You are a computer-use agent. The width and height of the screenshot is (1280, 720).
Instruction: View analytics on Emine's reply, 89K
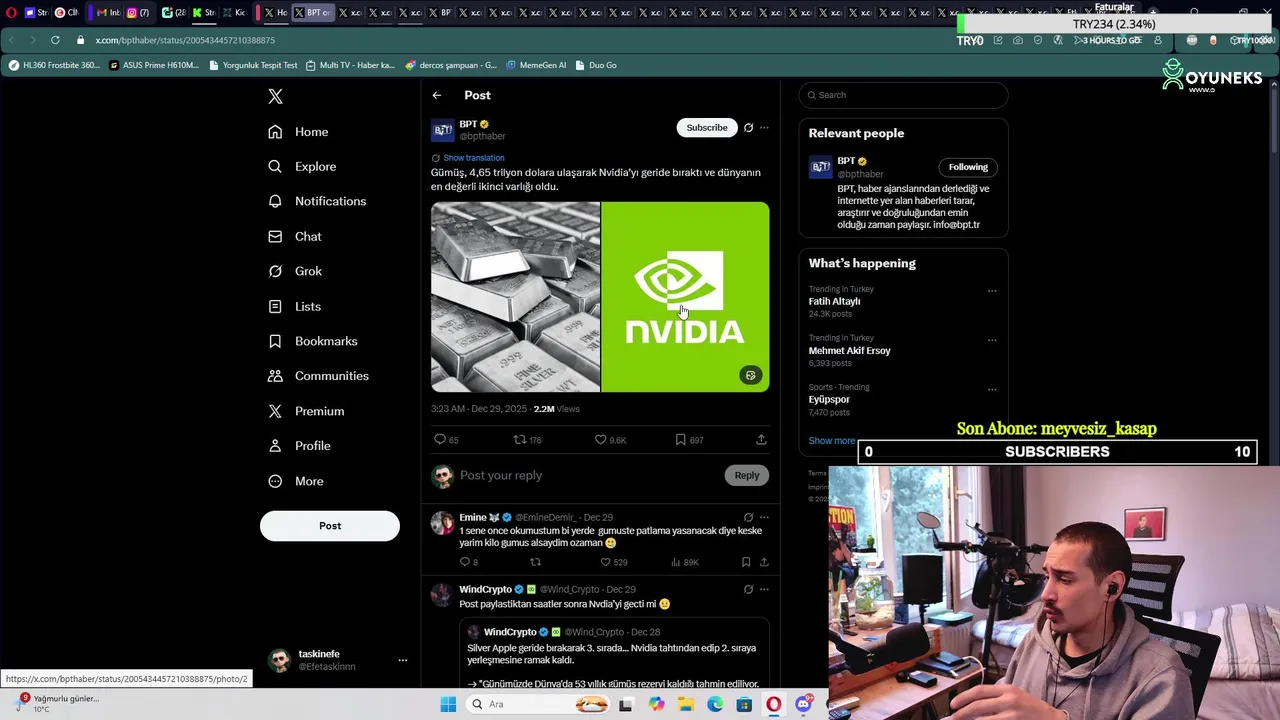(685, 562)
